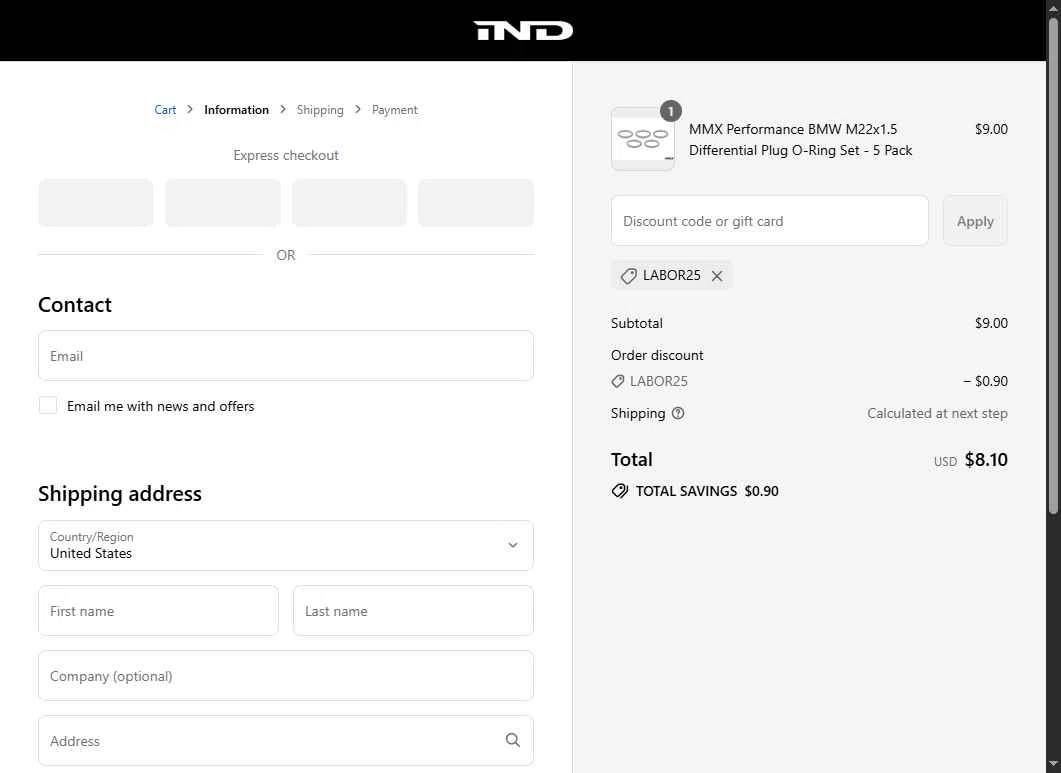
Task: Click the IND logo in header
Action: (x=522, y=30)
